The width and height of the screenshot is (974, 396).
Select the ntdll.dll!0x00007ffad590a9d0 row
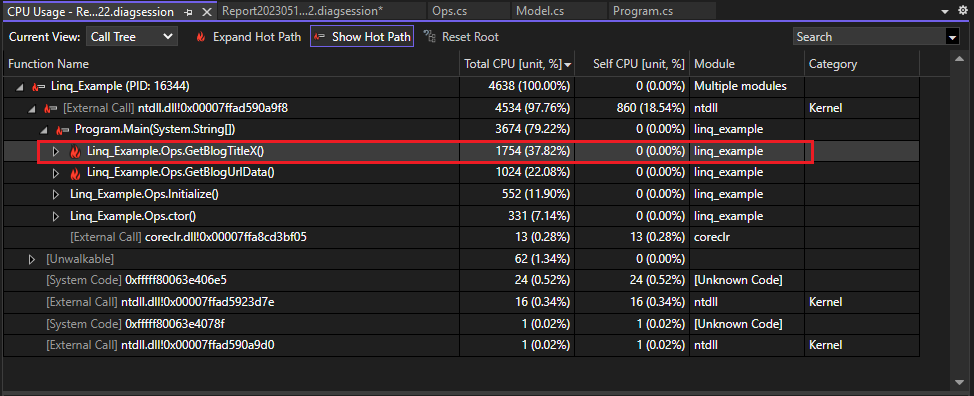pyautogui.click(x=461, y=345)
